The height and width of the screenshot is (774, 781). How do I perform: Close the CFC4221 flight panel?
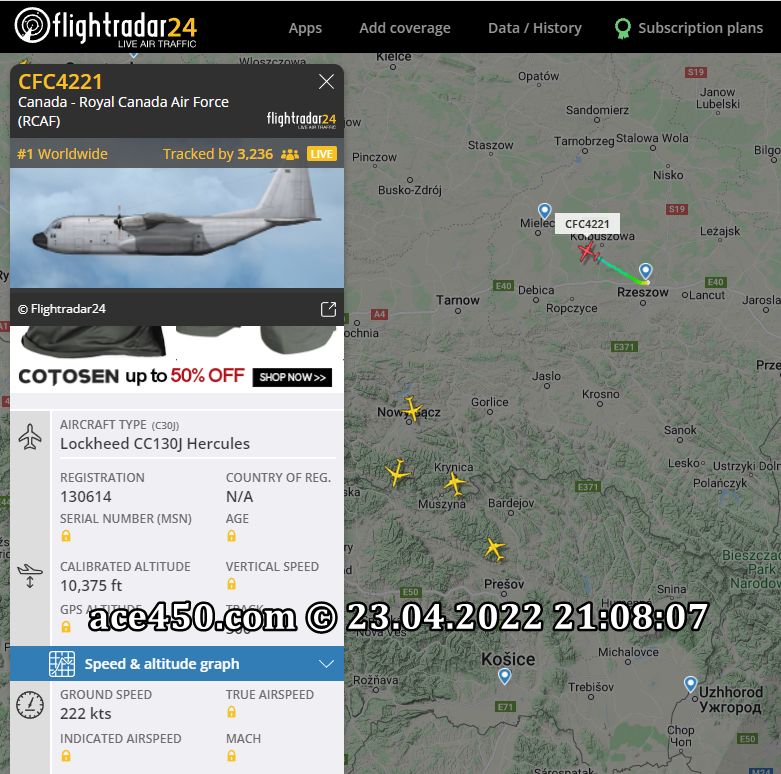pyautogui.click(x=326, y=81)
